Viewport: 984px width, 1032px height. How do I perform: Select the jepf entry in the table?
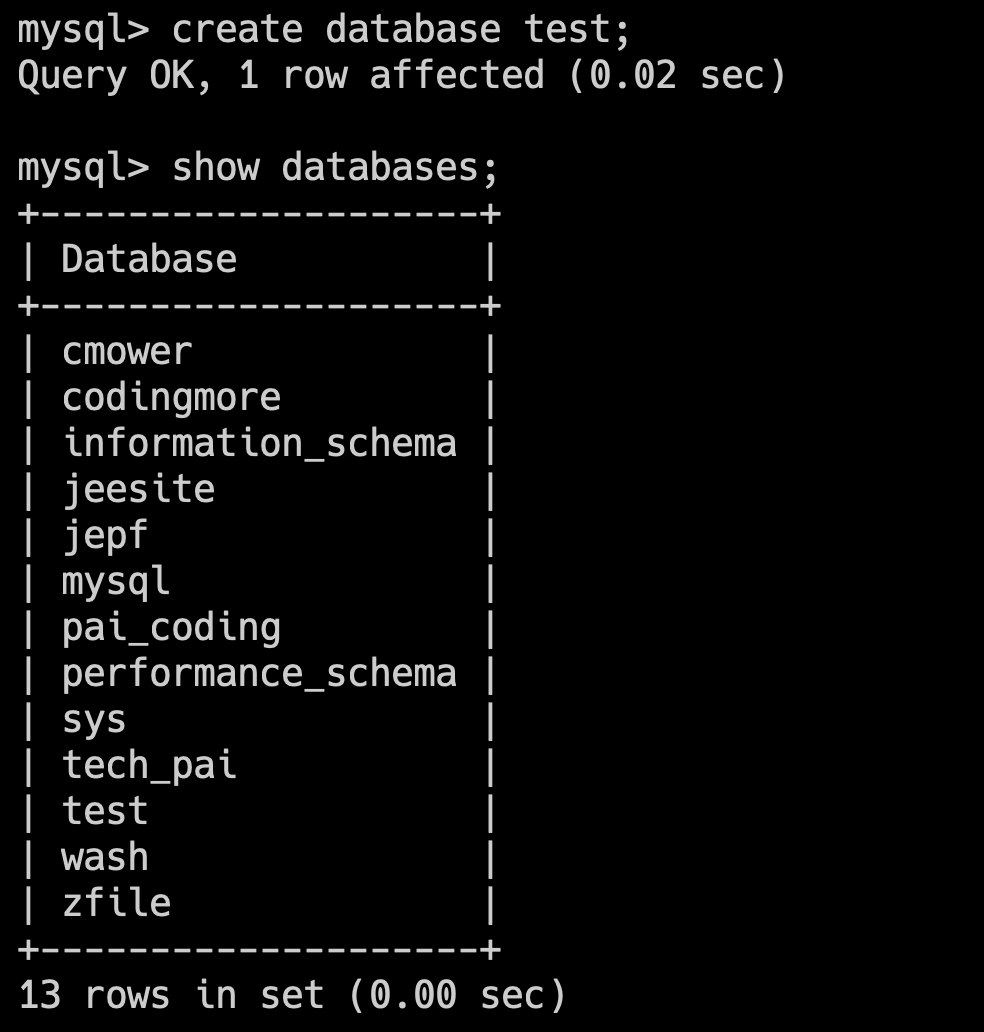click(x=105, y=535)
